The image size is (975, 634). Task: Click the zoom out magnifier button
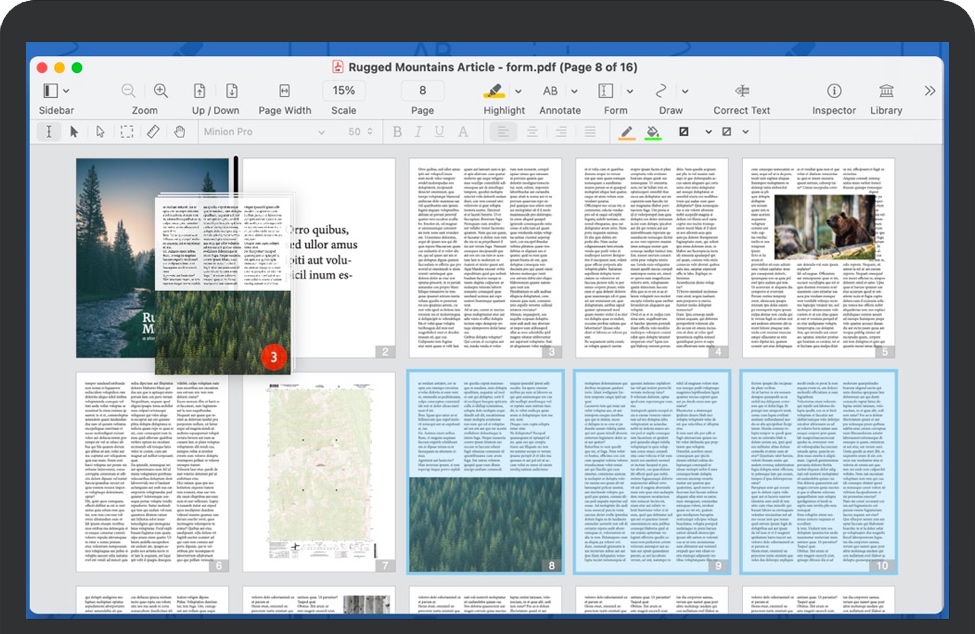127,90
